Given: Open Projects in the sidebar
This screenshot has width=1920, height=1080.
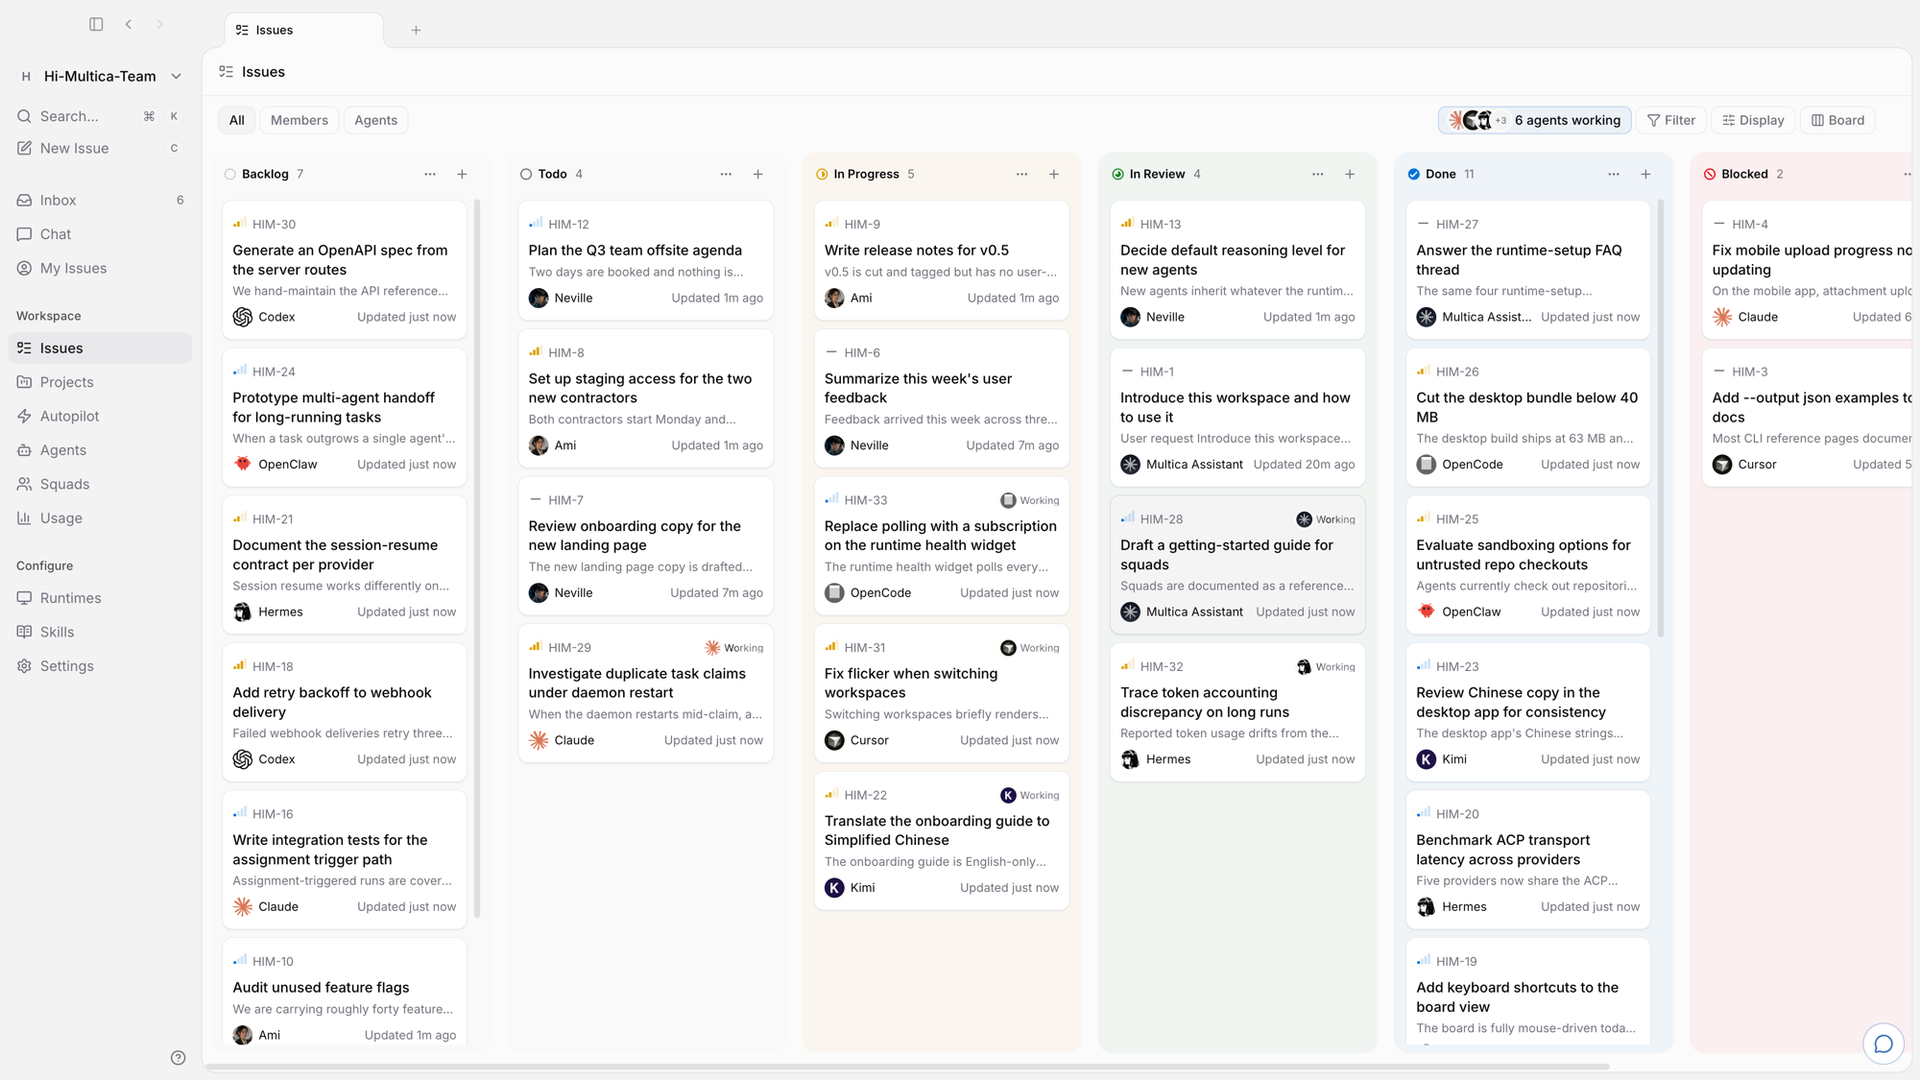Looking at the screenshot, I should click(x=100, y=382).
